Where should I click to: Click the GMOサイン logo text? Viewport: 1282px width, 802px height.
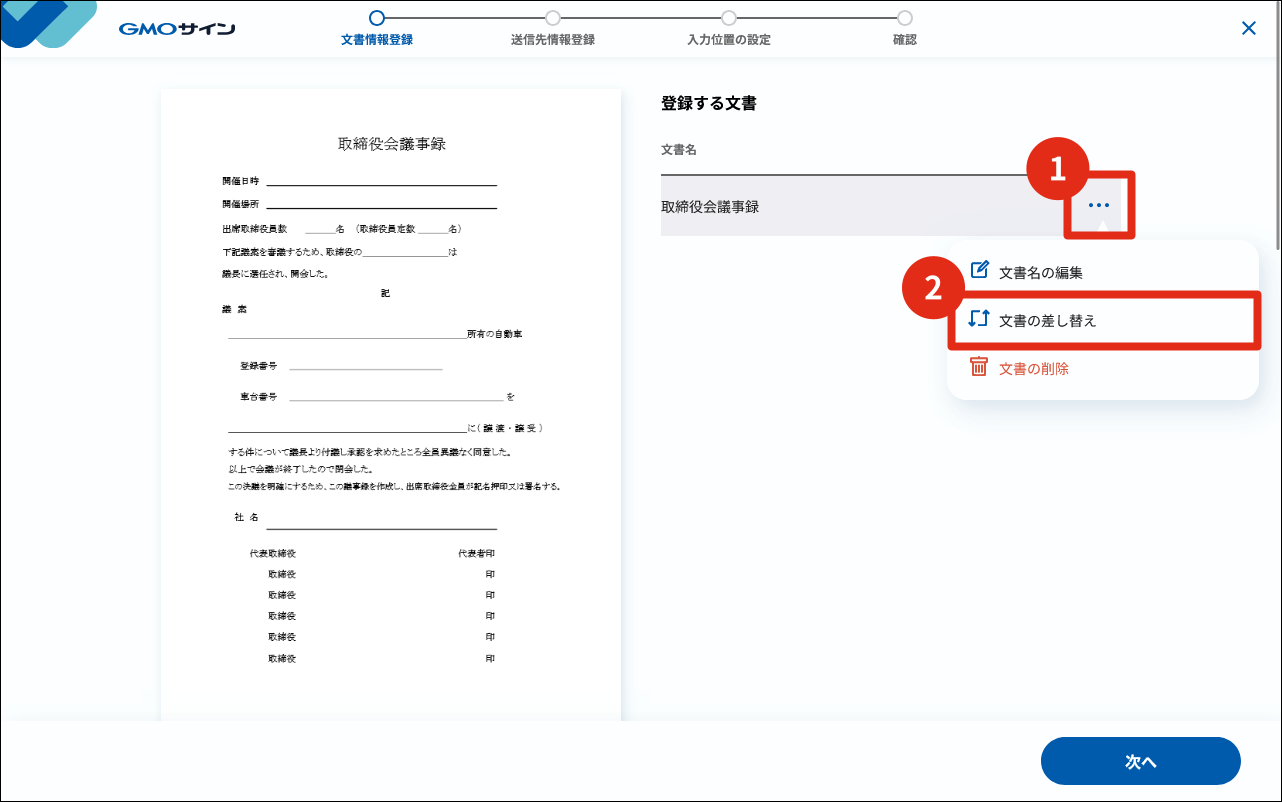pyautogui.click(x=177, y=29)
